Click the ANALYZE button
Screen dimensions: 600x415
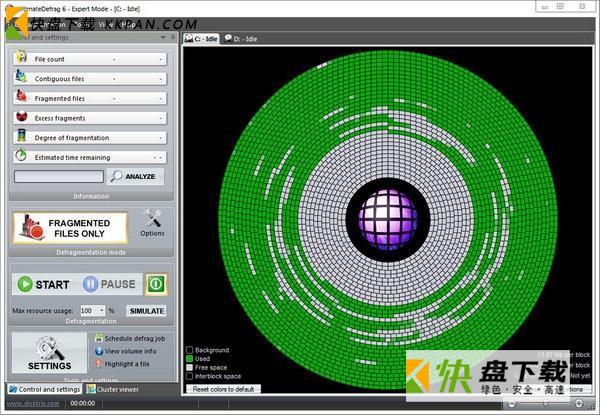tap(135, 176)
